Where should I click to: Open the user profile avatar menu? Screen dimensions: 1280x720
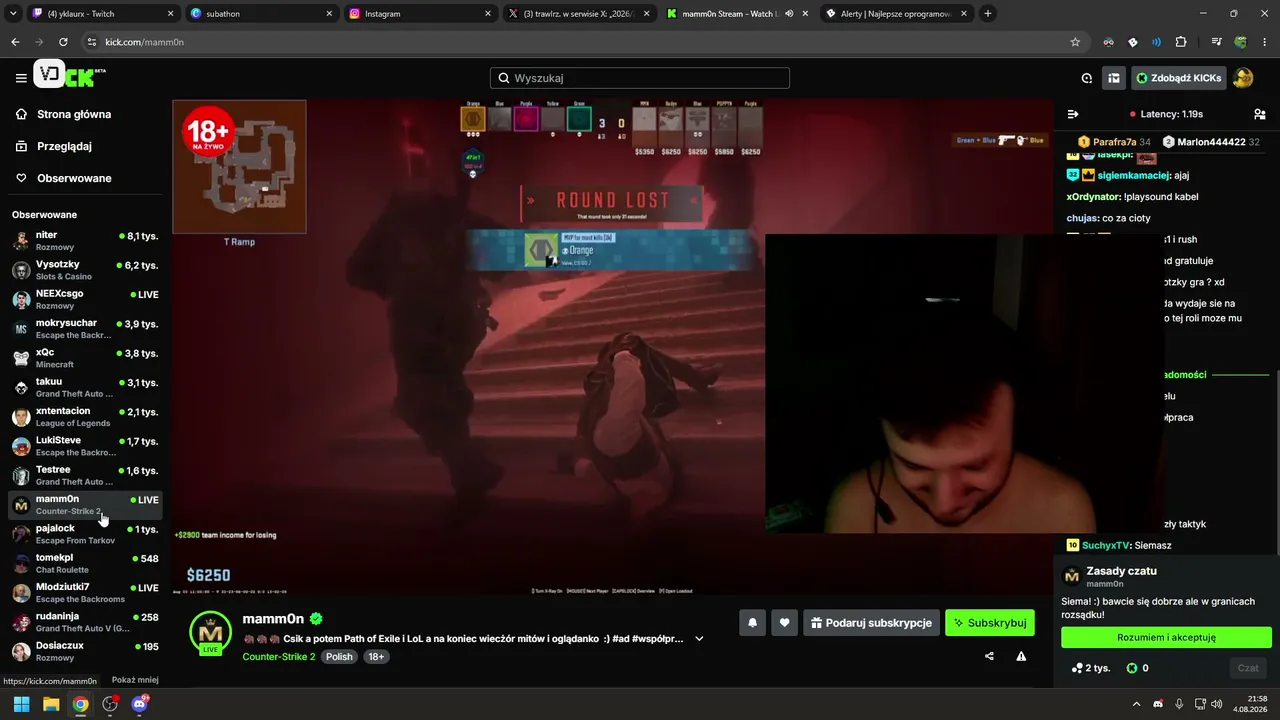tap(1243, 78)
